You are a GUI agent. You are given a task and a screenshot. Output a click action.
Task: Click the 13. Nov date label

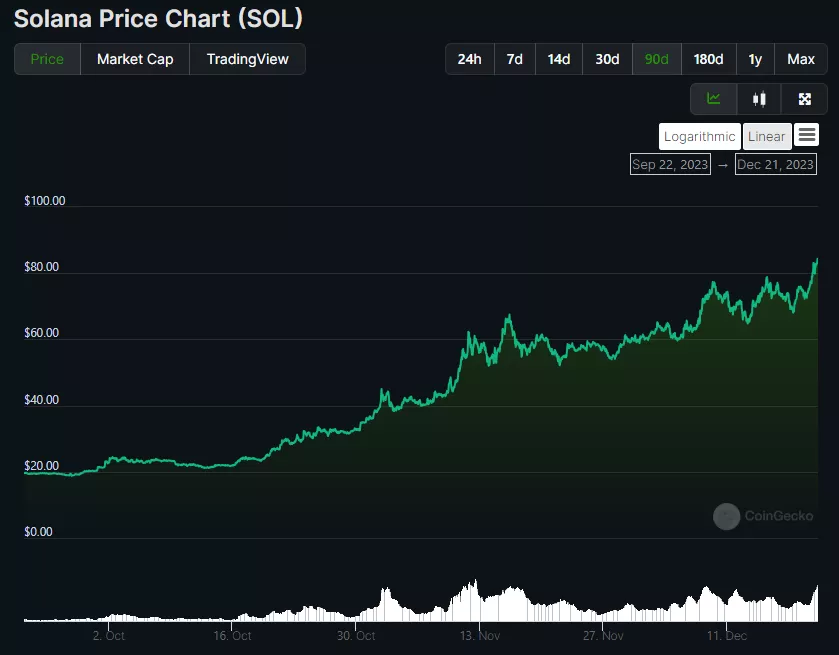tap(480, 636)
